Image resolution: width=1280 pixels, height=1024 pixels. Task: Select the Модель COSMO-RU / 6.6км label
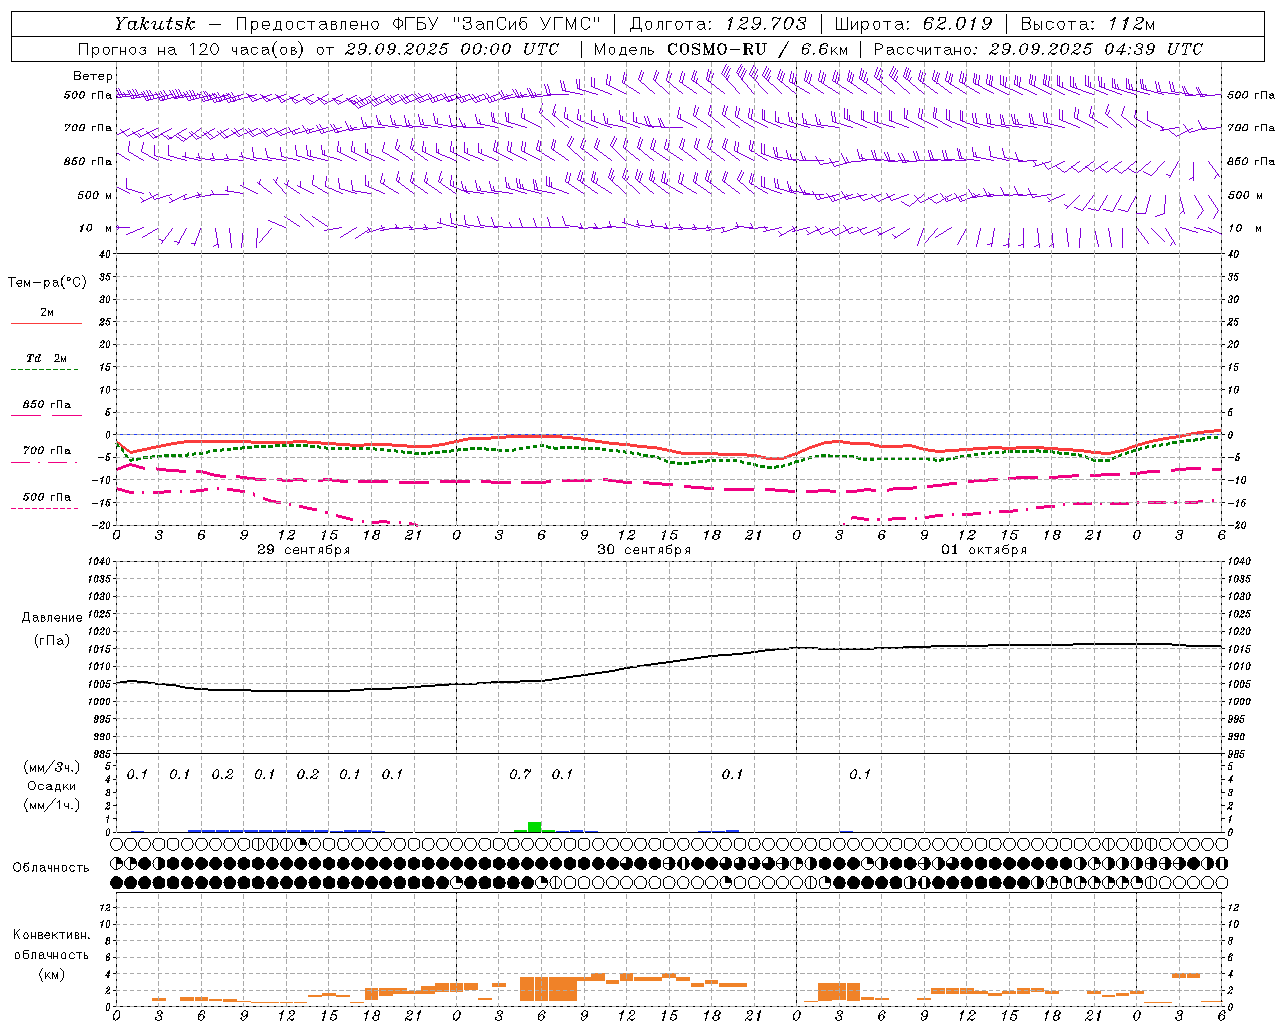[721, 49]
